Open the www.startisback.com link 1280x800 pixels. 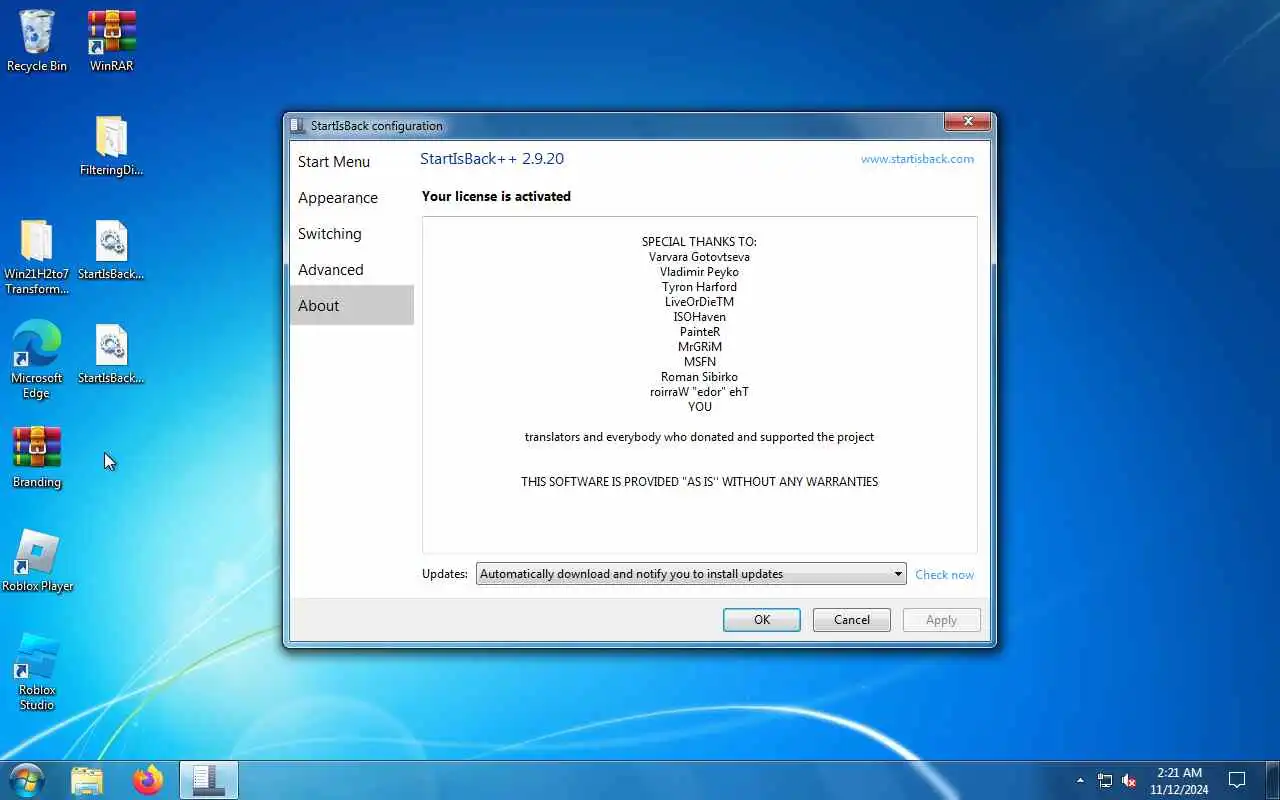tap(917, 159)
